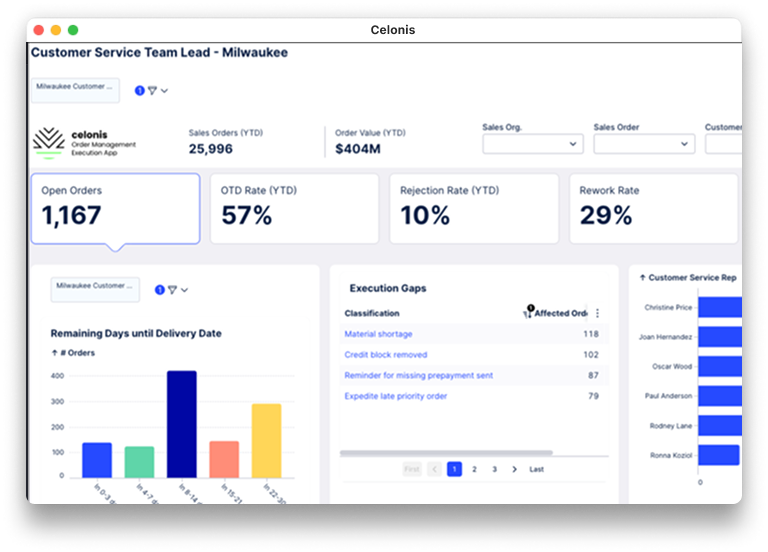Click Ronna Koziol bar

coord(719,455)
